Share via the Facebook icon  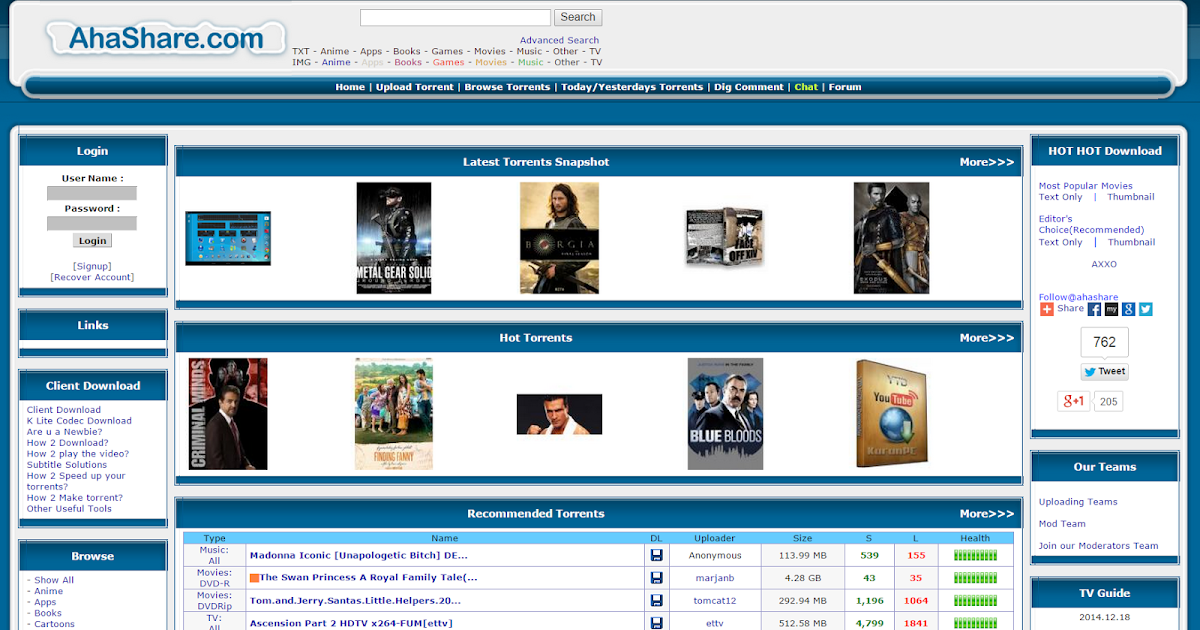[1094, 309]
